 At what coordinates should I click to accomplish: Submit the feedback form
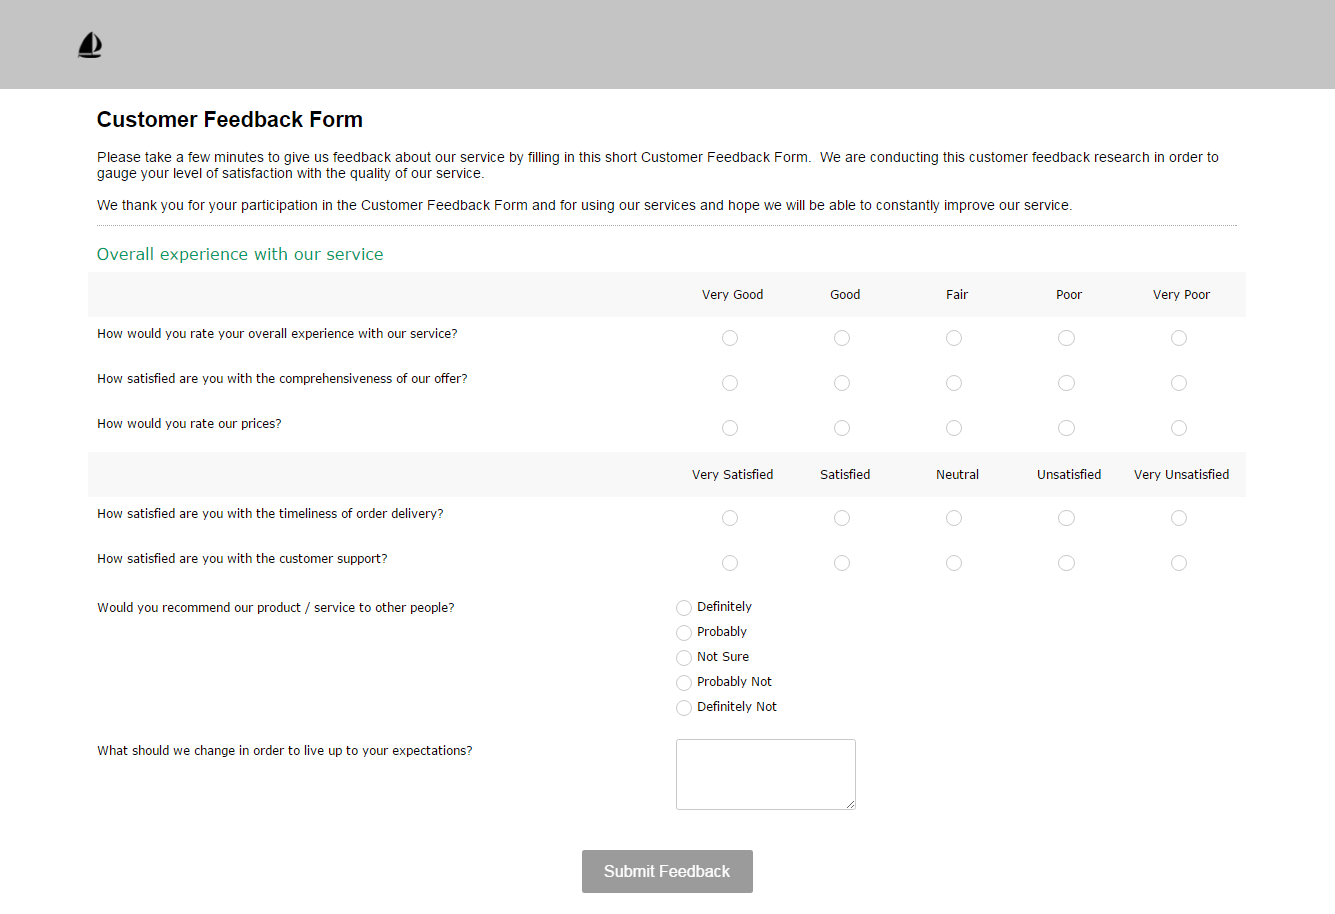click(667, 871)
